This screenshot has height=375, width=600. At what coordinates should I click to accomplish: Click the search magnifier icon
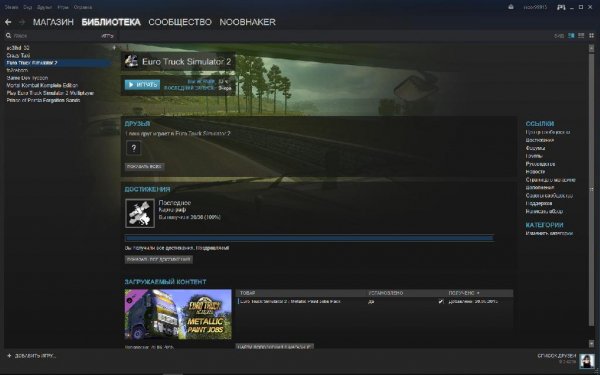(8, 36)
